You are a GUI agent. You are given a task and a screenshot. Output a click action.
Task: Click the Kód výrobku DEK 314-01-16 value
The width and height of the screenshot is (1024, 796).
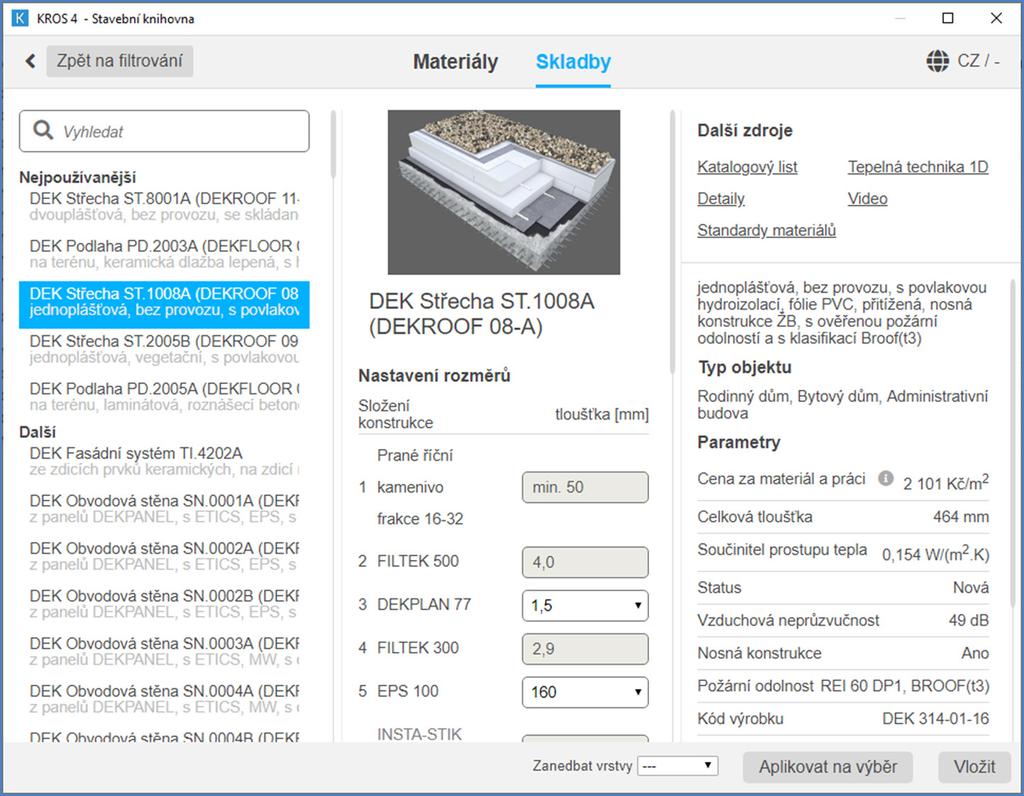pos(935,719)
